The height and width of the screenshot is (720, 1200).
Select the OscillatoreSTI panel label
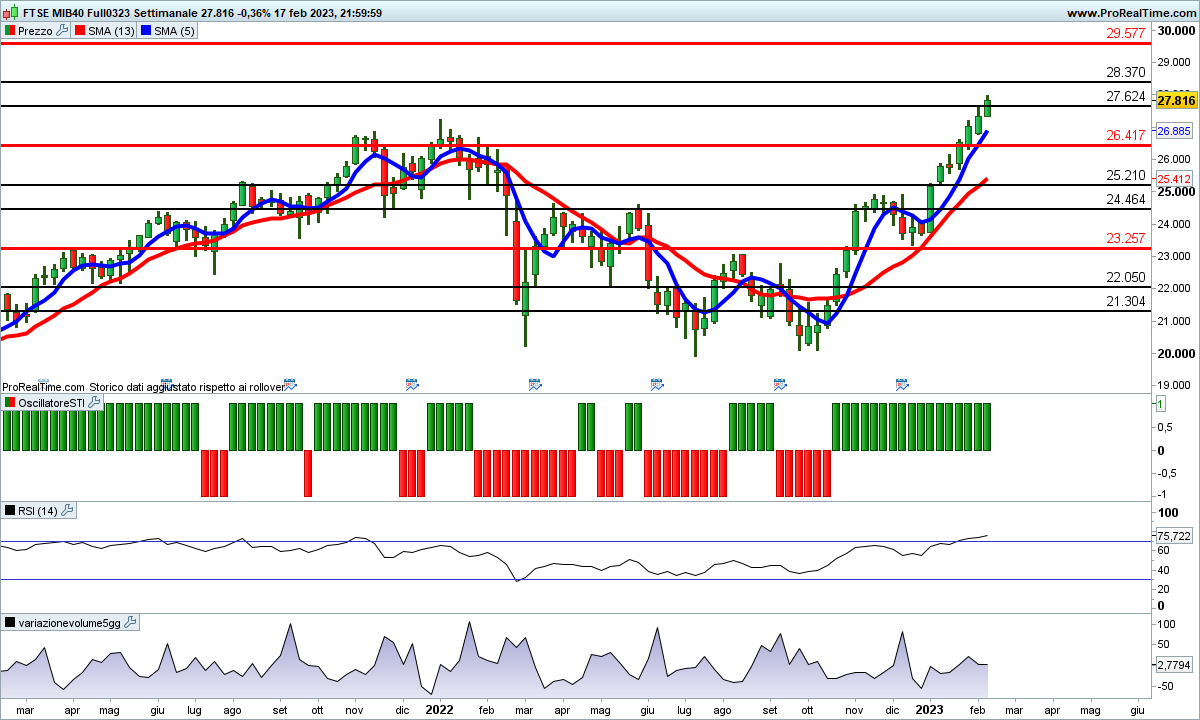tap(52, 402)
